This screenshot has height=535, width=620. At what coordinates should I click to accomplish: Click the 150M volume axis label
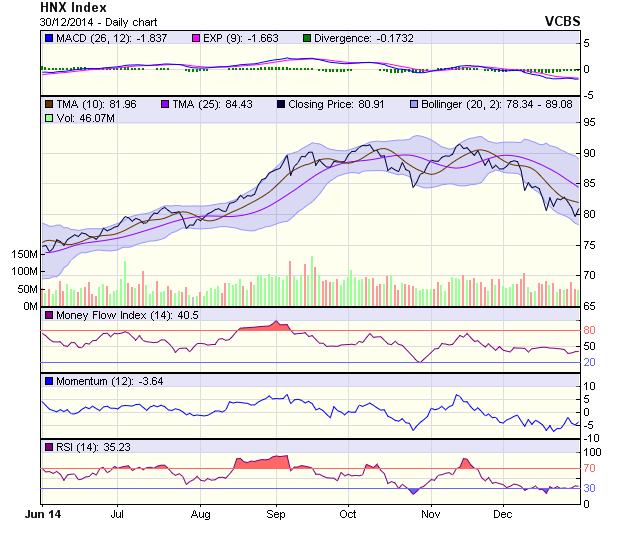tap(22, 254)
